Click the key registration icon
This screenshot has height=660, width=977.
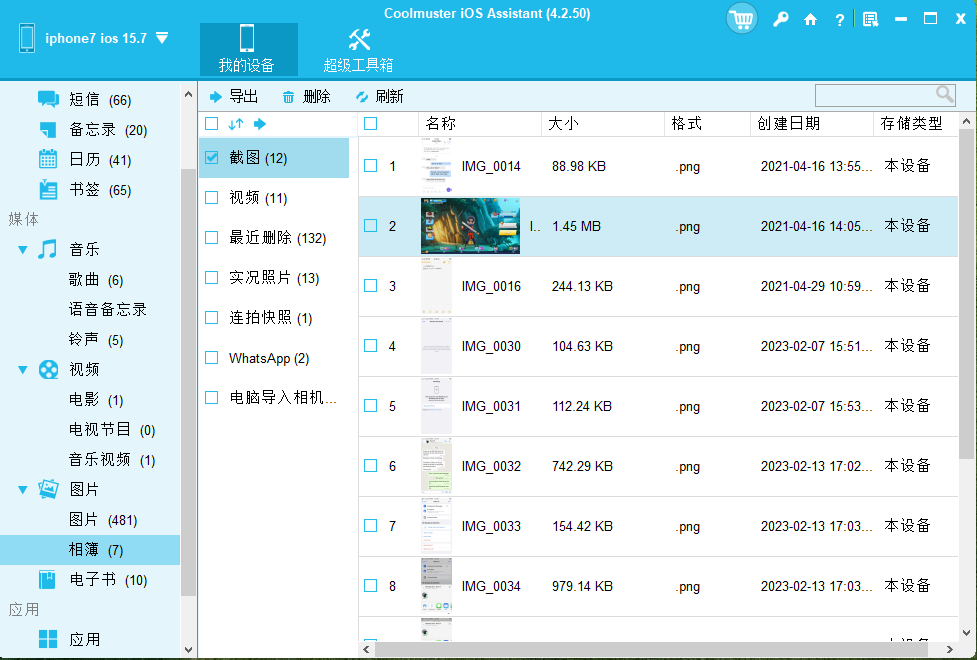781,19
